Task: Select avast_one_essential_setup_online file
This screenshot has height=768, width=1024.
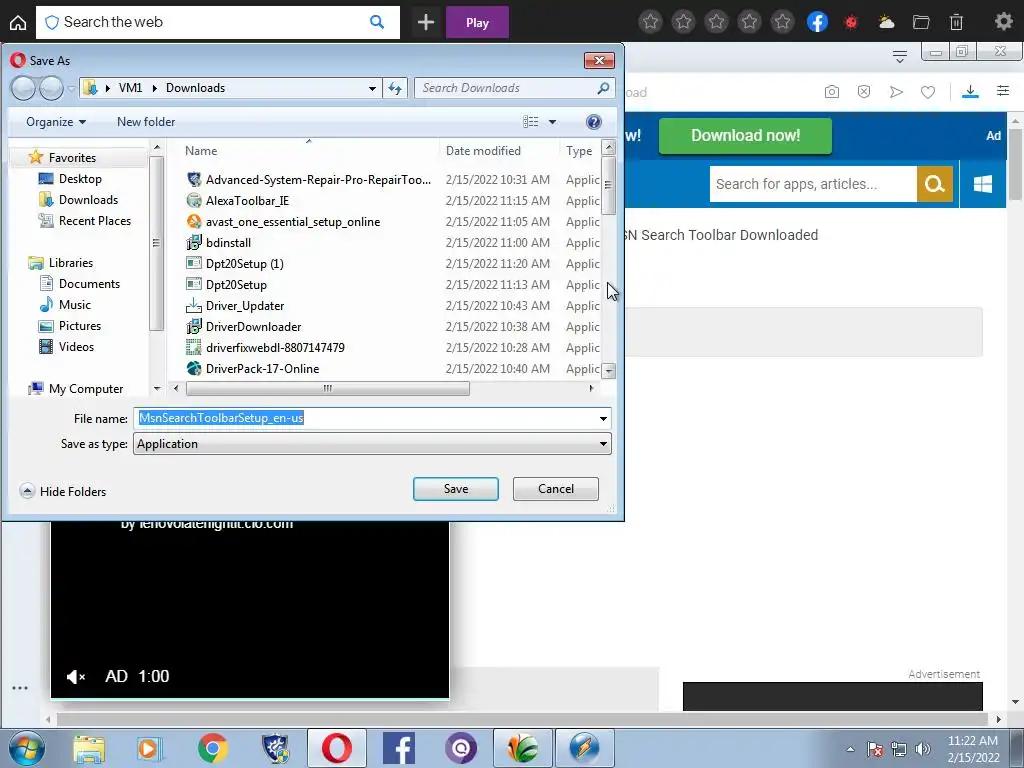Action: click(x=293, y=221)
